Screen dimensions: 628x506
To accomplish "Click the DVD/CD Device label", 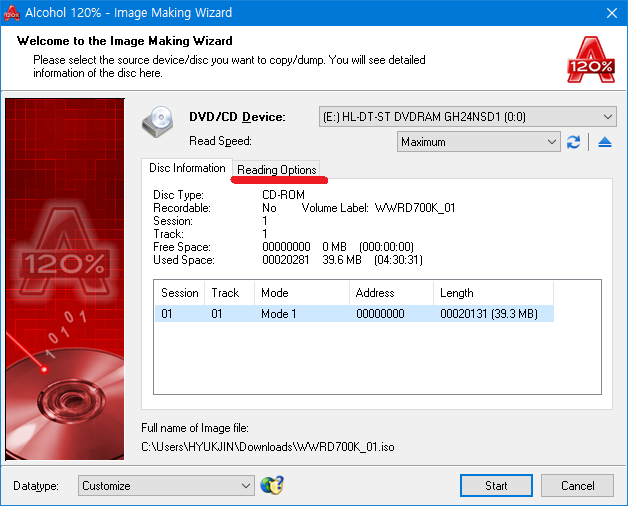I will point(238,117).
